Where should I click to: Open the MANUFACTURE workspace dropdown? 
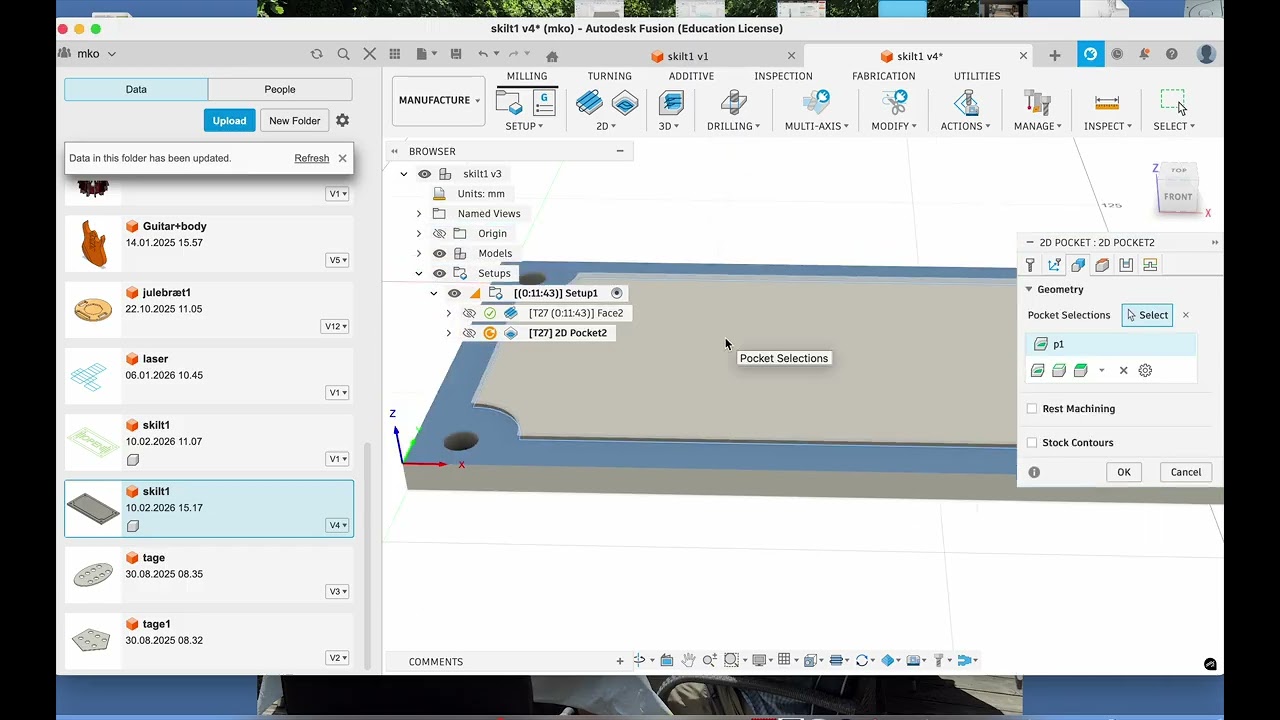coord(439,100)
